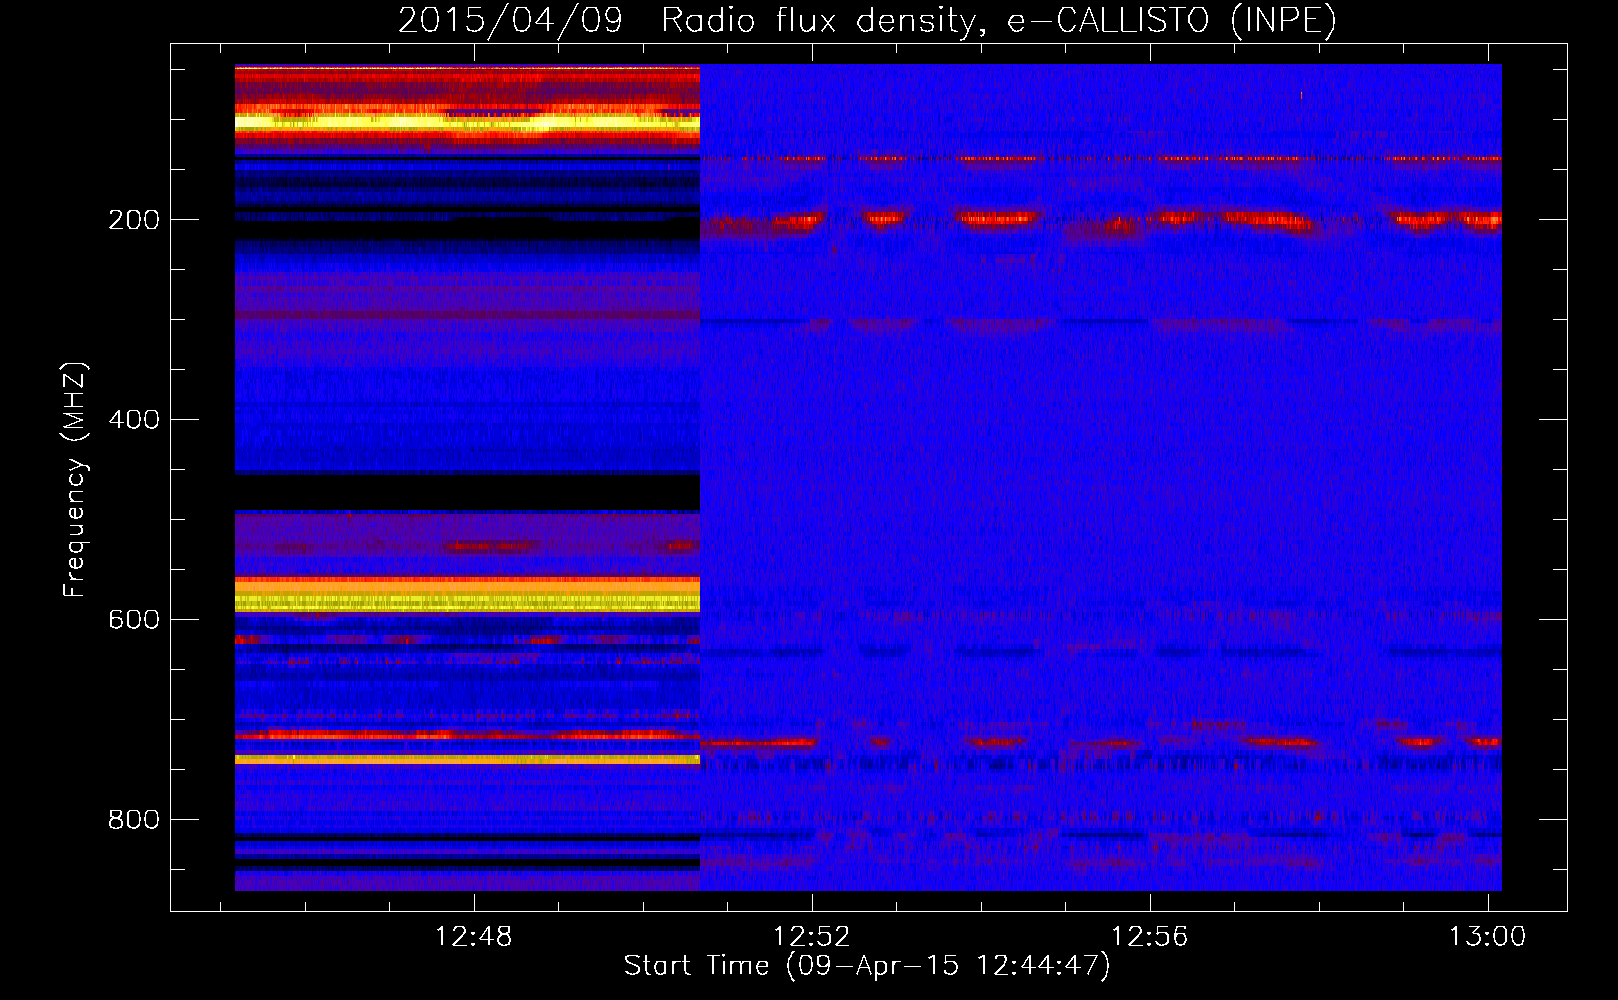Click the 12:56 time tick label
Image resolution: width=1618 pixels, height=1000 pixels.
[x=1150, y=937]
